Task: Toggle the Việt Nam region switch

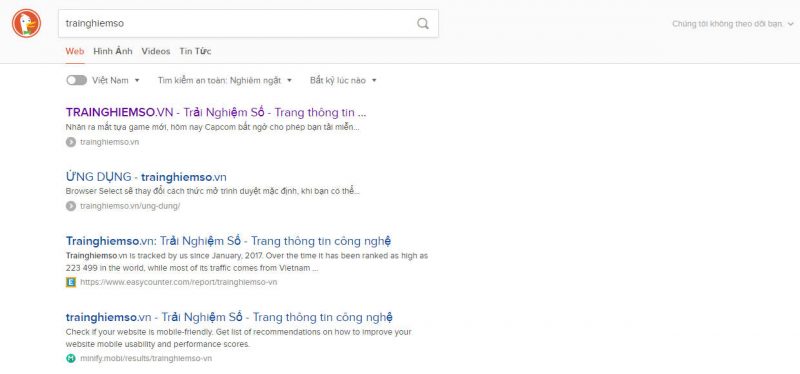Action: click(x=77, y=81)
